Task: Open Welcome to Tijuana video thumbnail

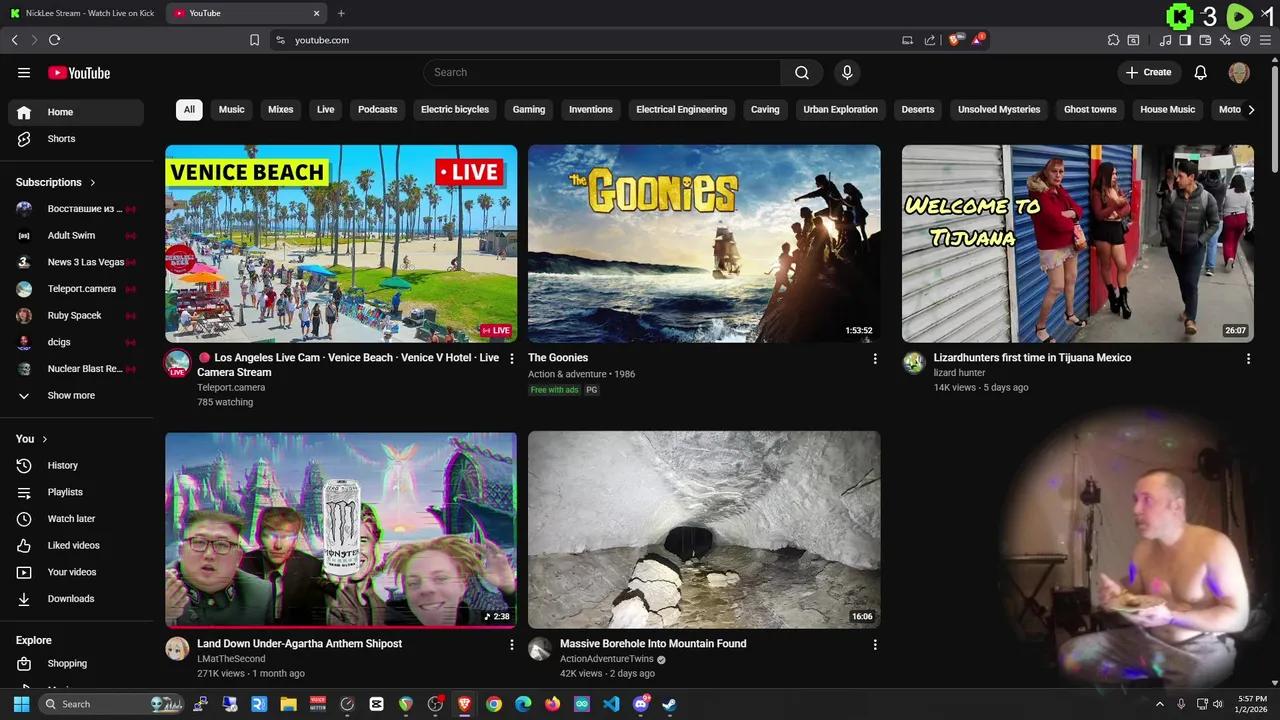Action: (1078, 243)
